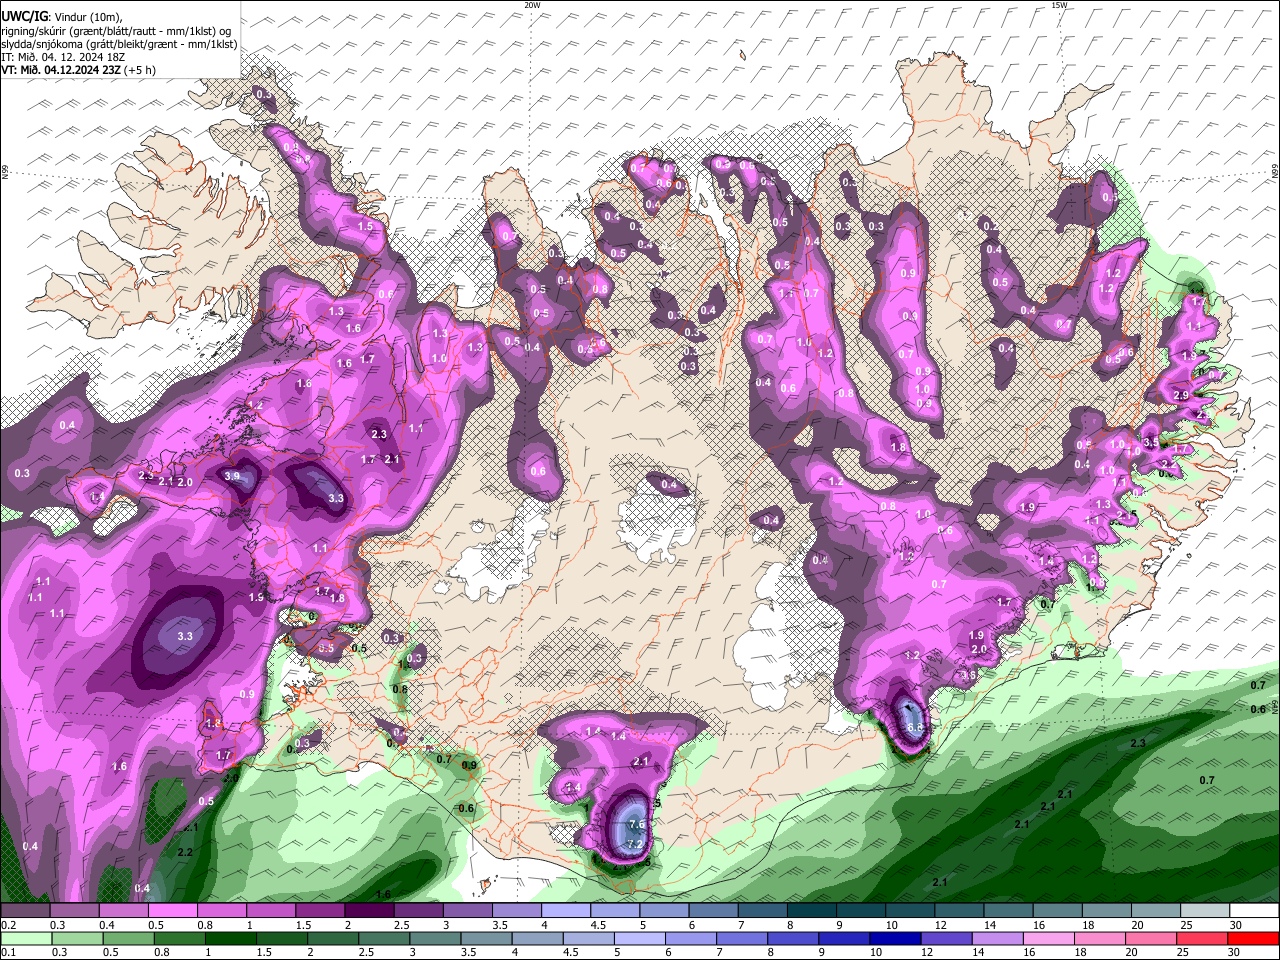Click the 'slydda/snjókoma' legend description line
Screen dimensions: 1280x960
click(119, 44)
